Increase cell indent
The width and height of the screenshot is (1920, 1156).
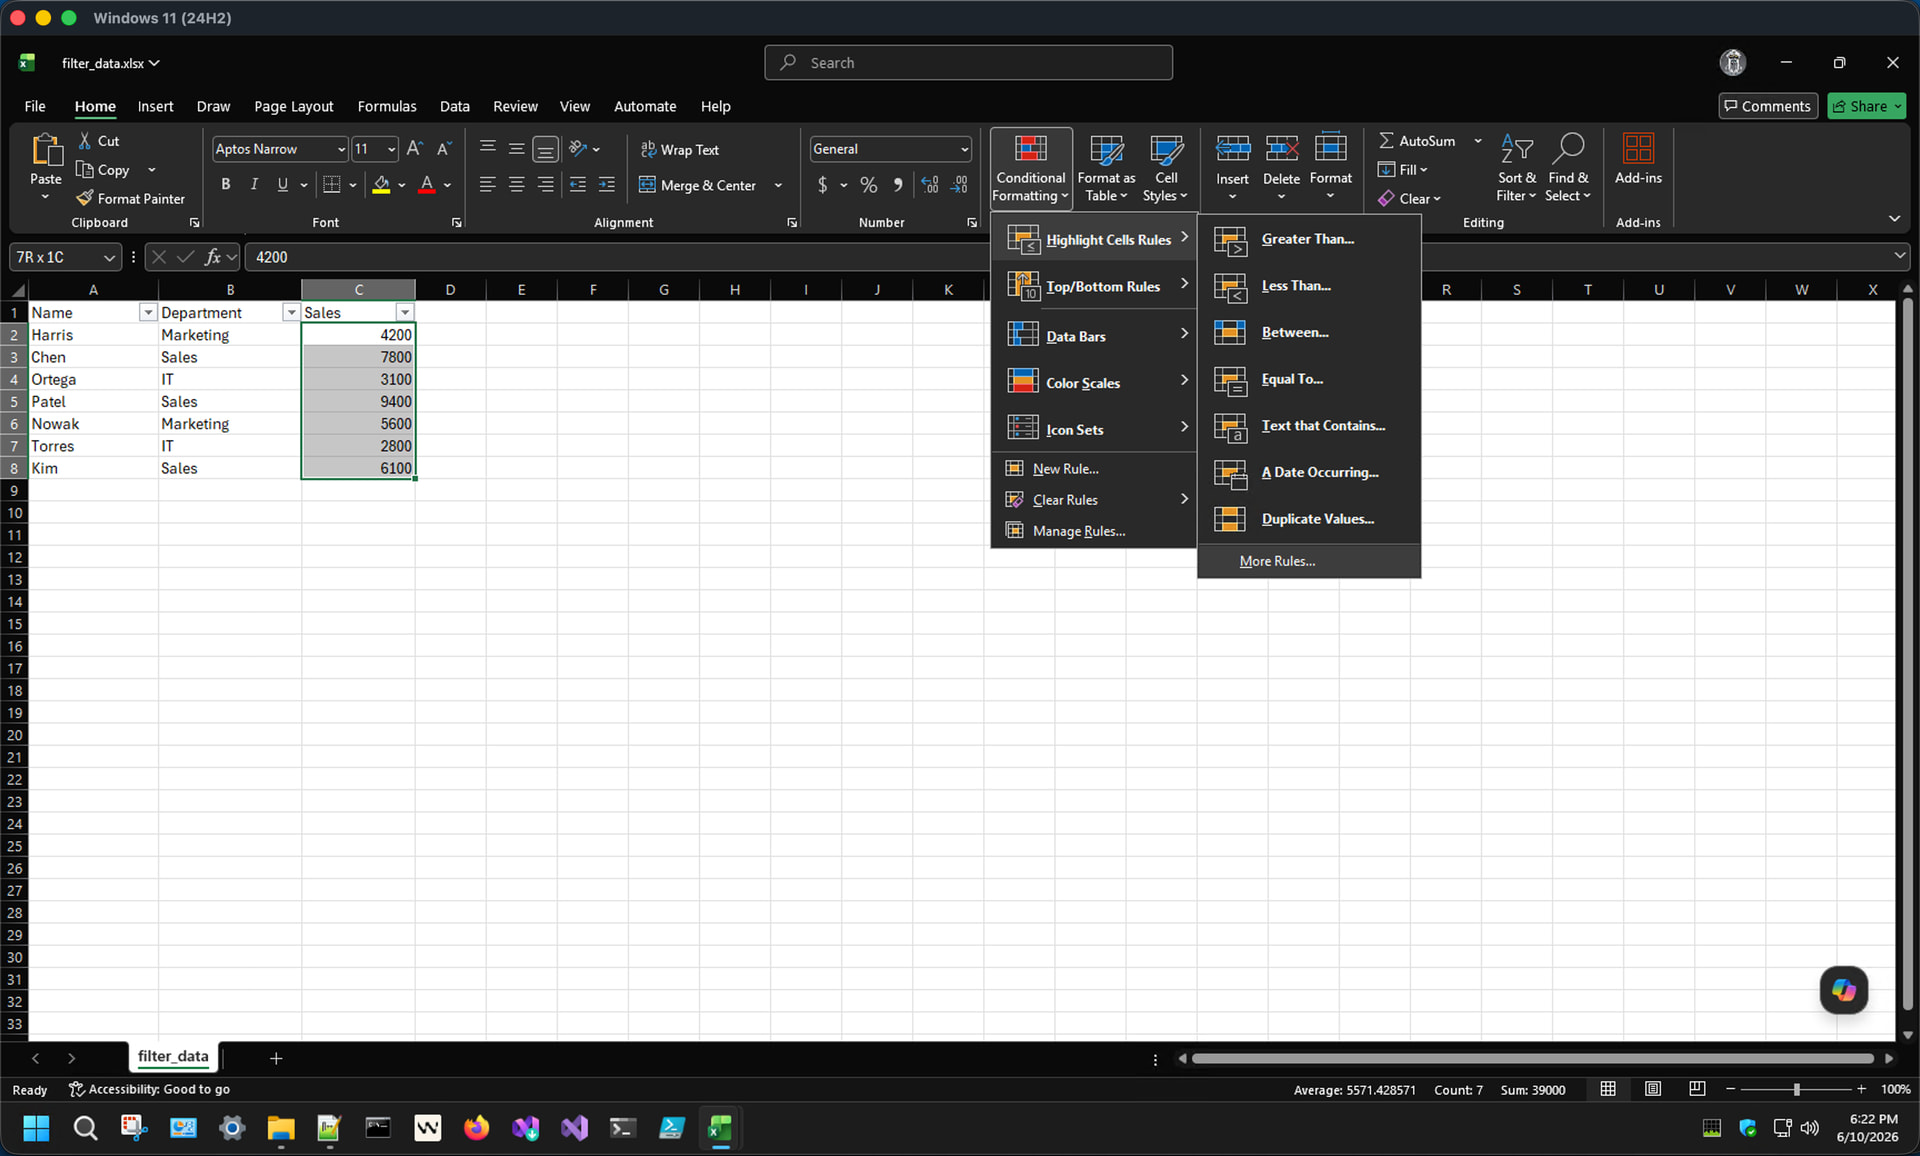[607, 185]
